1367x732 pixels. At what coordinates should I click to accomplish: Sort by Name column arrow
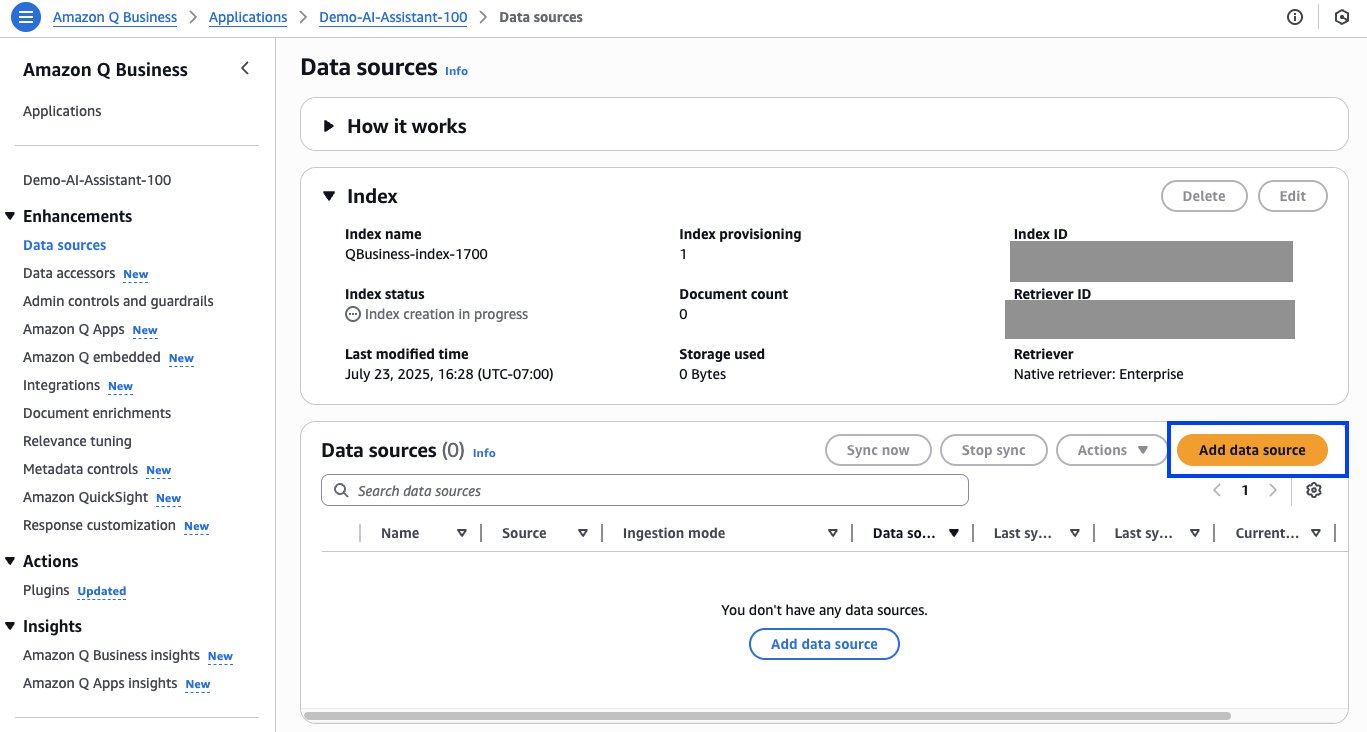(x=461, y=533)
